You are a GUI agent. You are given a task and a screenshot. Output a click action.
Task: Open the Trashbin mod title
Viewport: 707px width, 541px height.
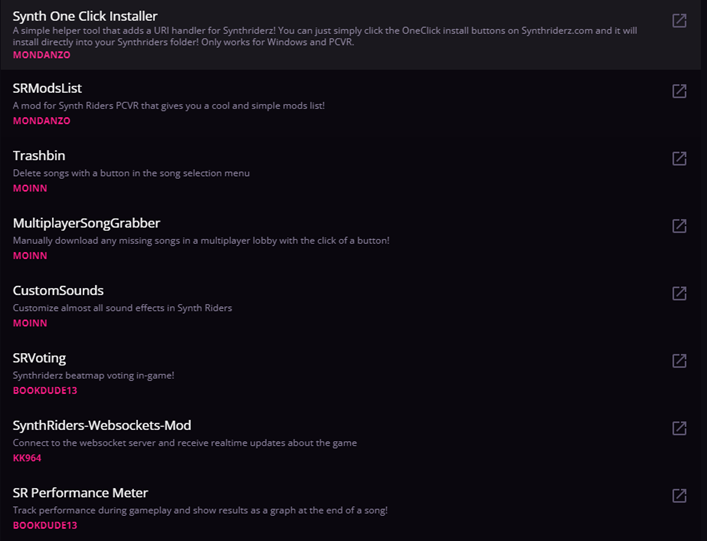(40, 156)
